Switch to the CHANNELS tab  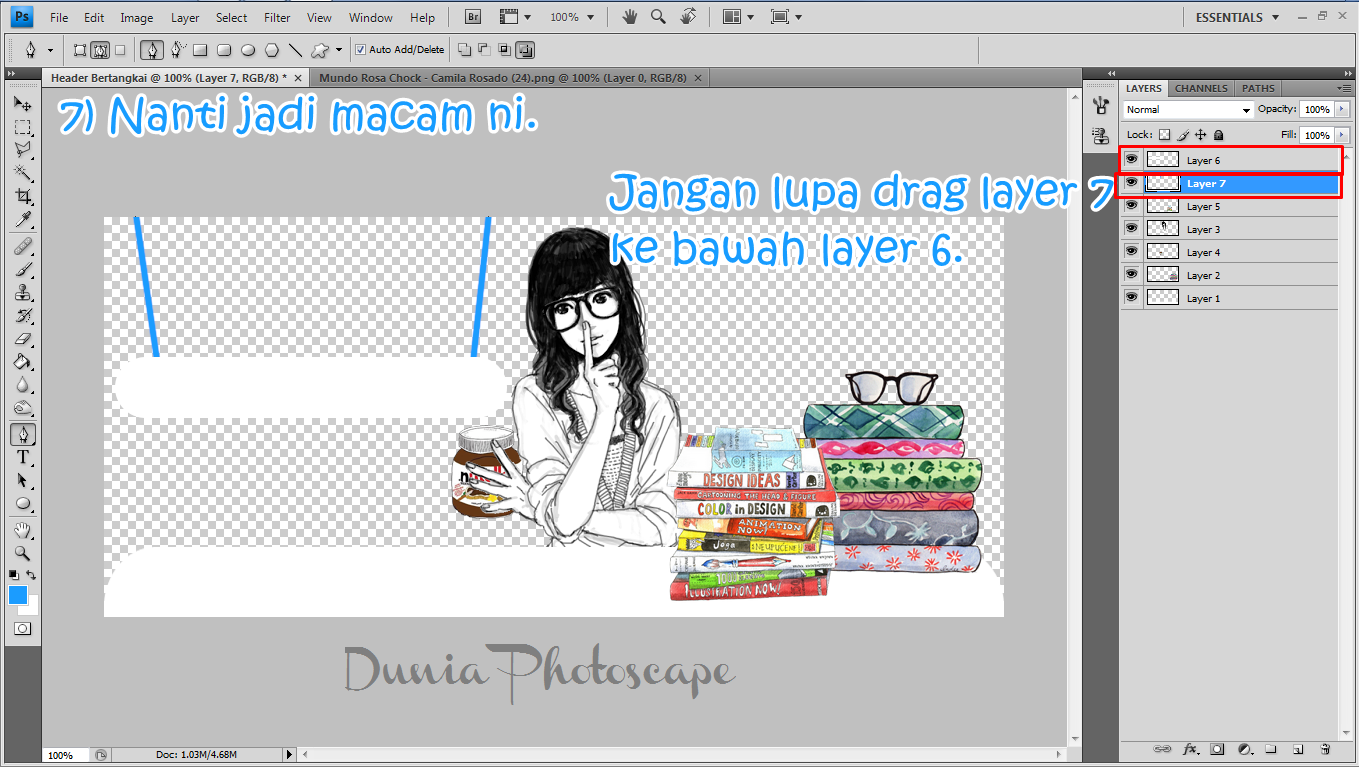(1201, 88)
